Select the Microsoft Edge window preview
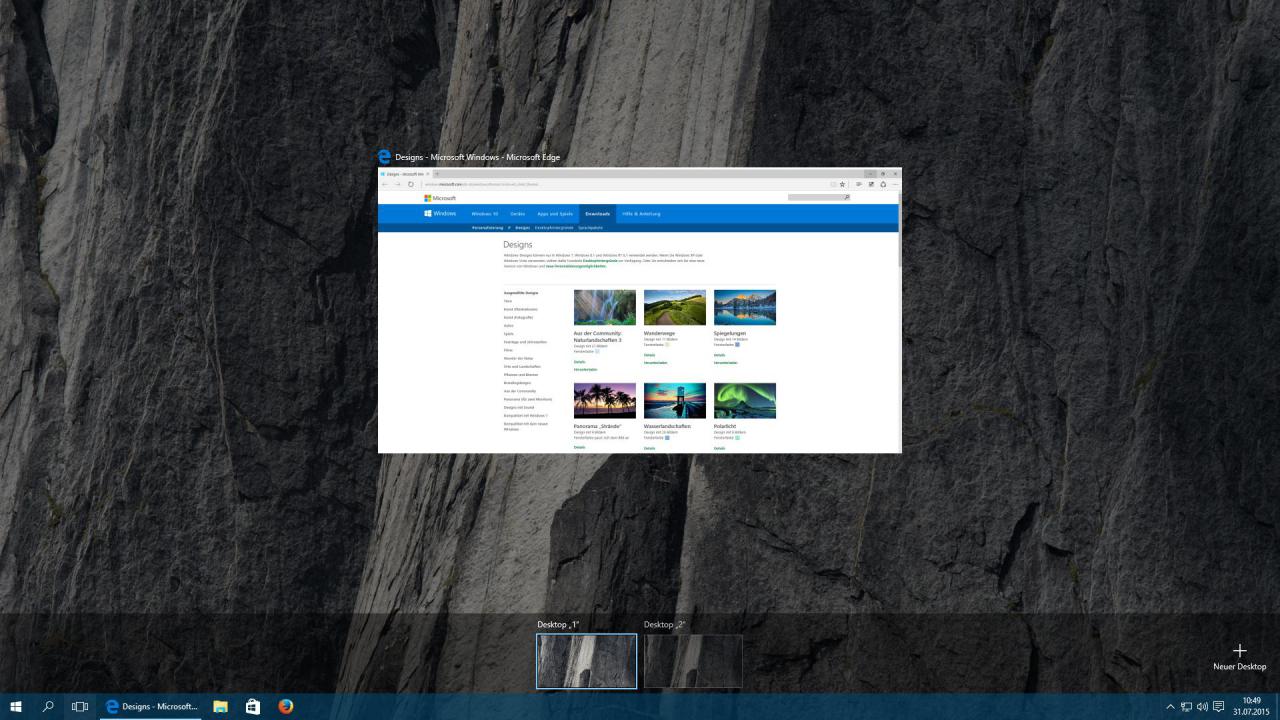The image size is (1280, 720). tap(640, 310)
